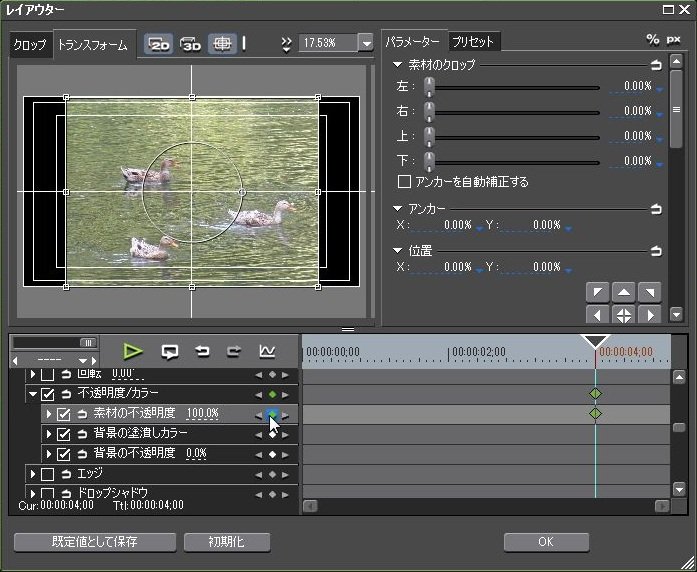Screen dimensions: 697x572
Task: Confirm with the OK button
Action: point(546,542)
